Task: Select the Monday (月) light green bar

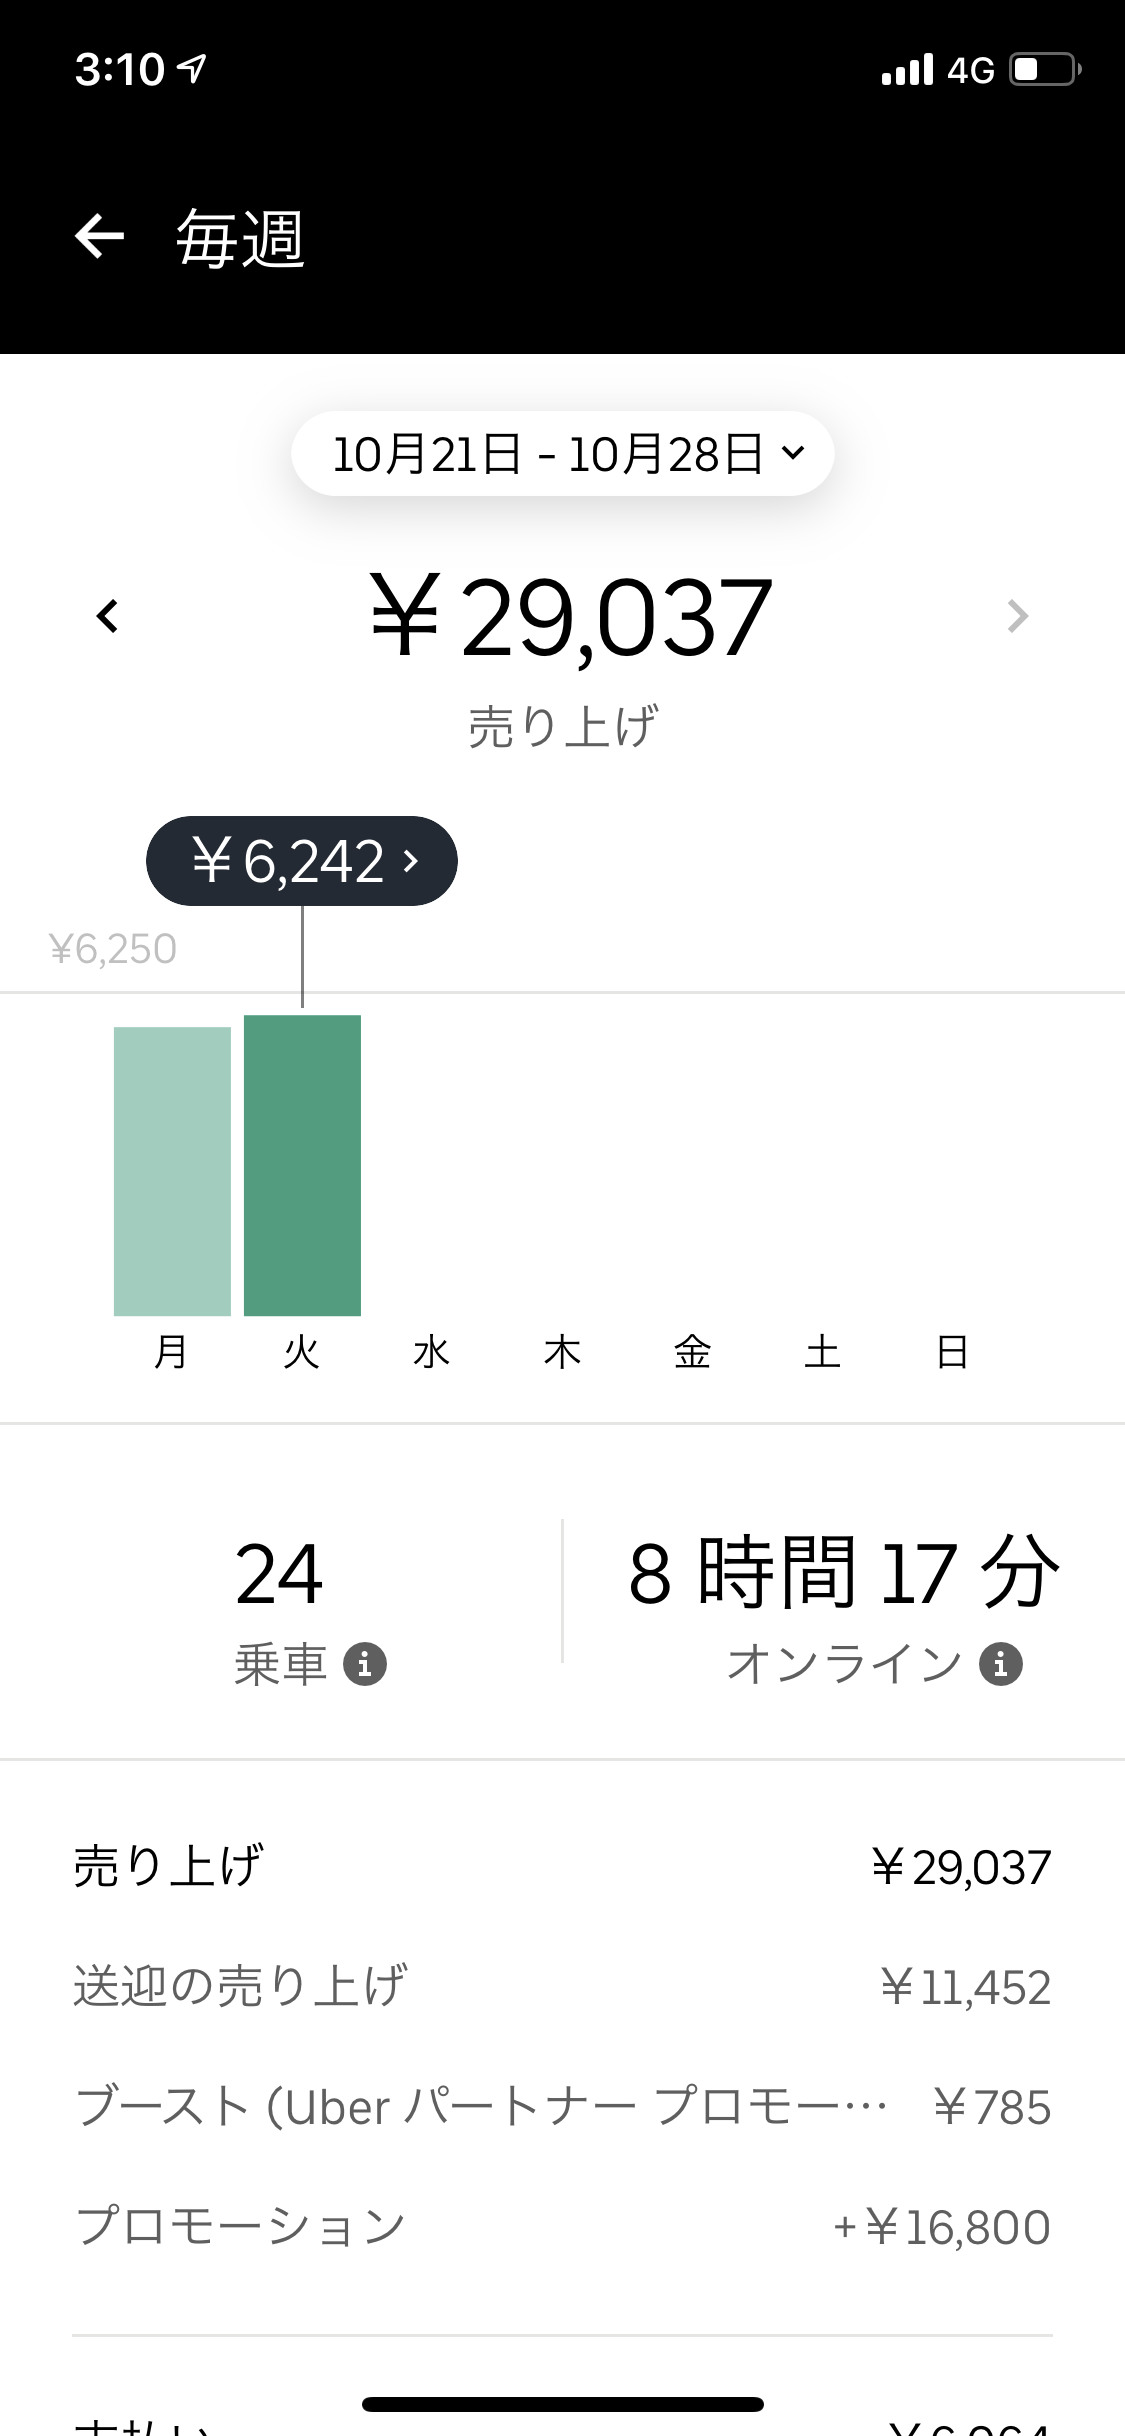Action: coord(172,1171)
